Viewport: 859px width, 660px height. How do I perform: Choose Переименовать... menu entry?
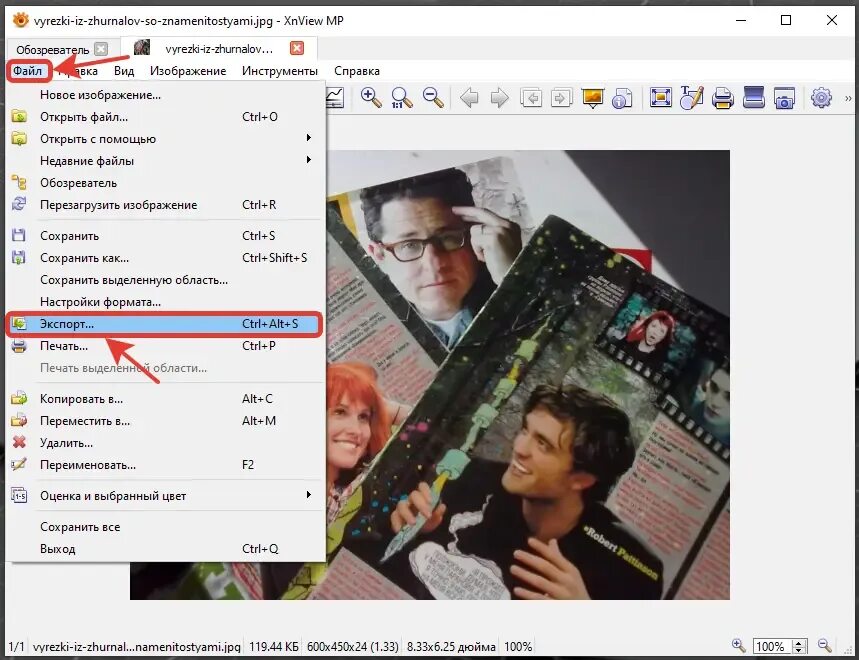[x=164, y=464]
